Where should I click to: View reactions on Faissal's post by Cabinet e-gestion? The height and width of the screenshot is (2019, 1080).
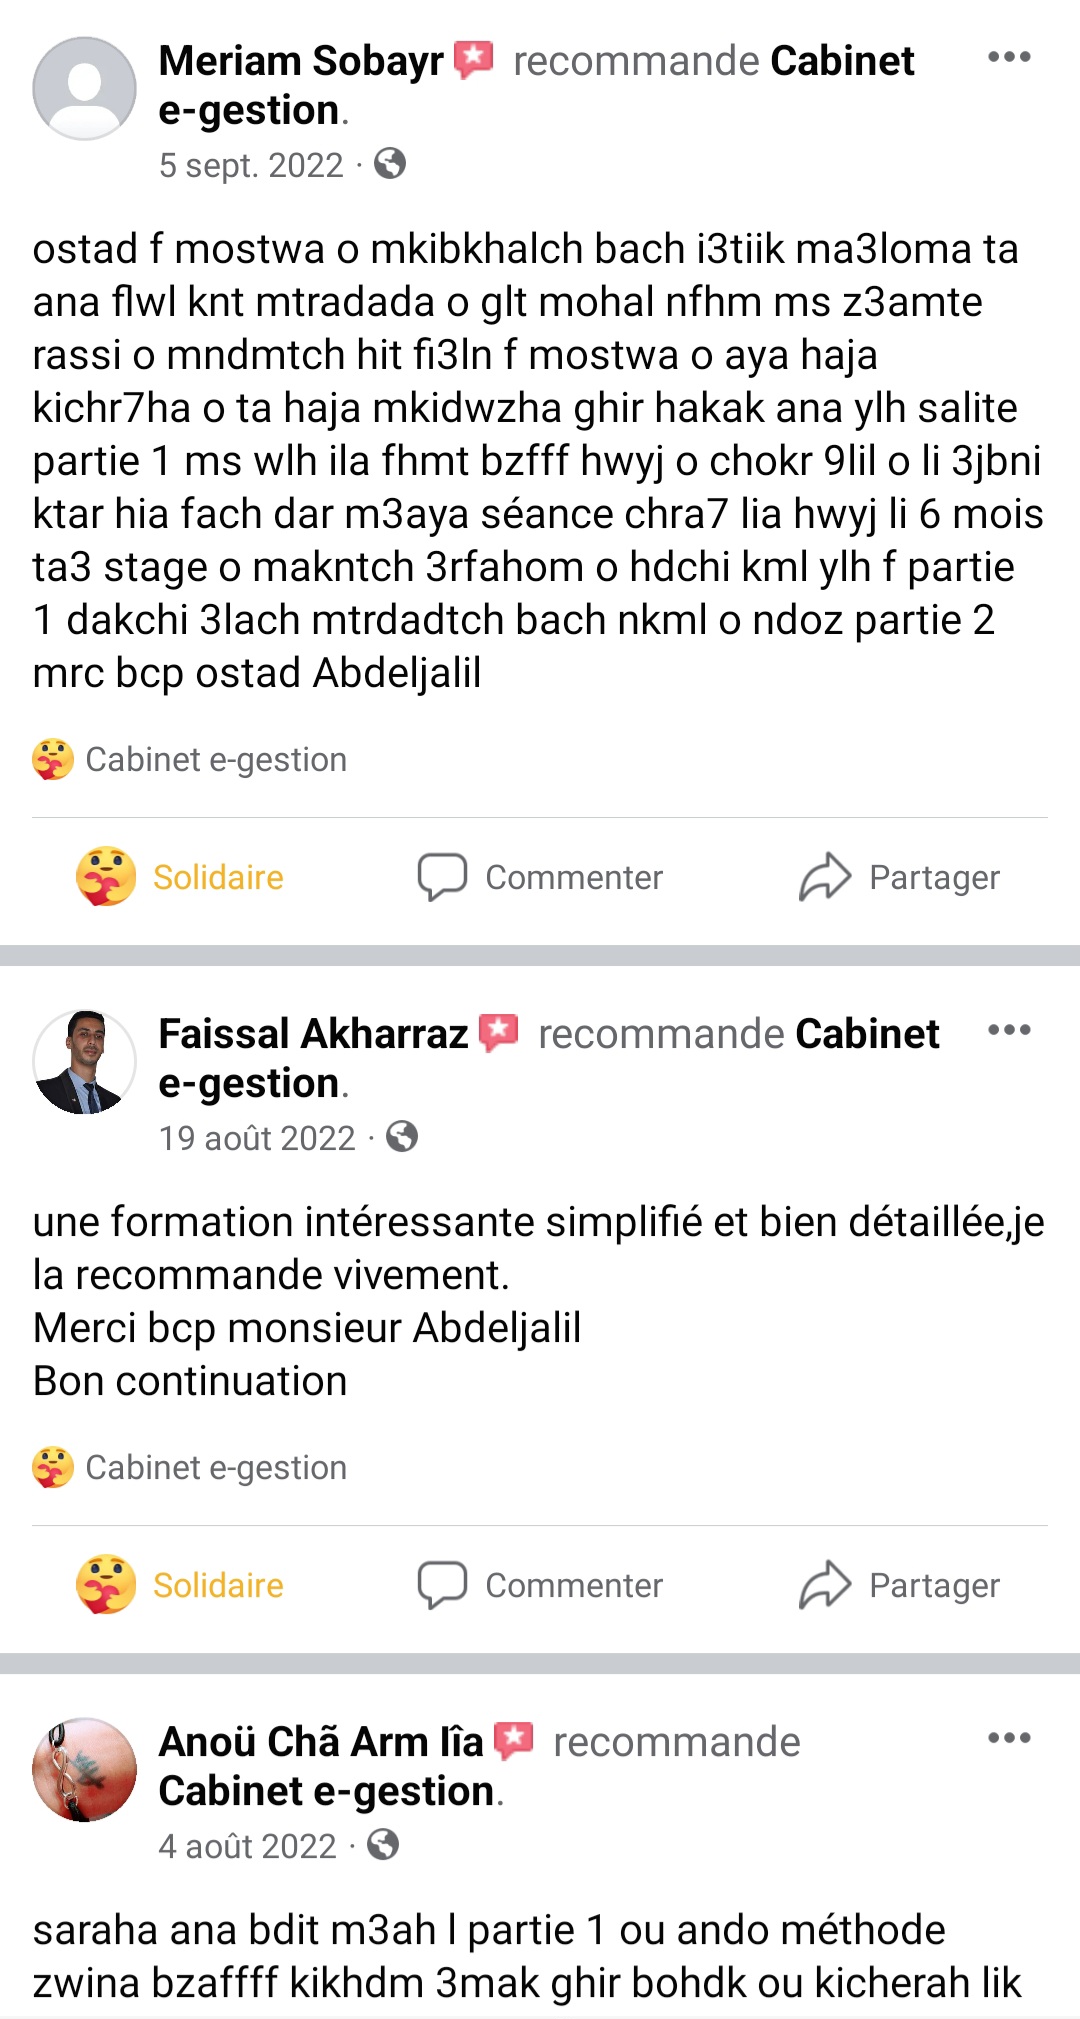click(x=190, y=1467)
